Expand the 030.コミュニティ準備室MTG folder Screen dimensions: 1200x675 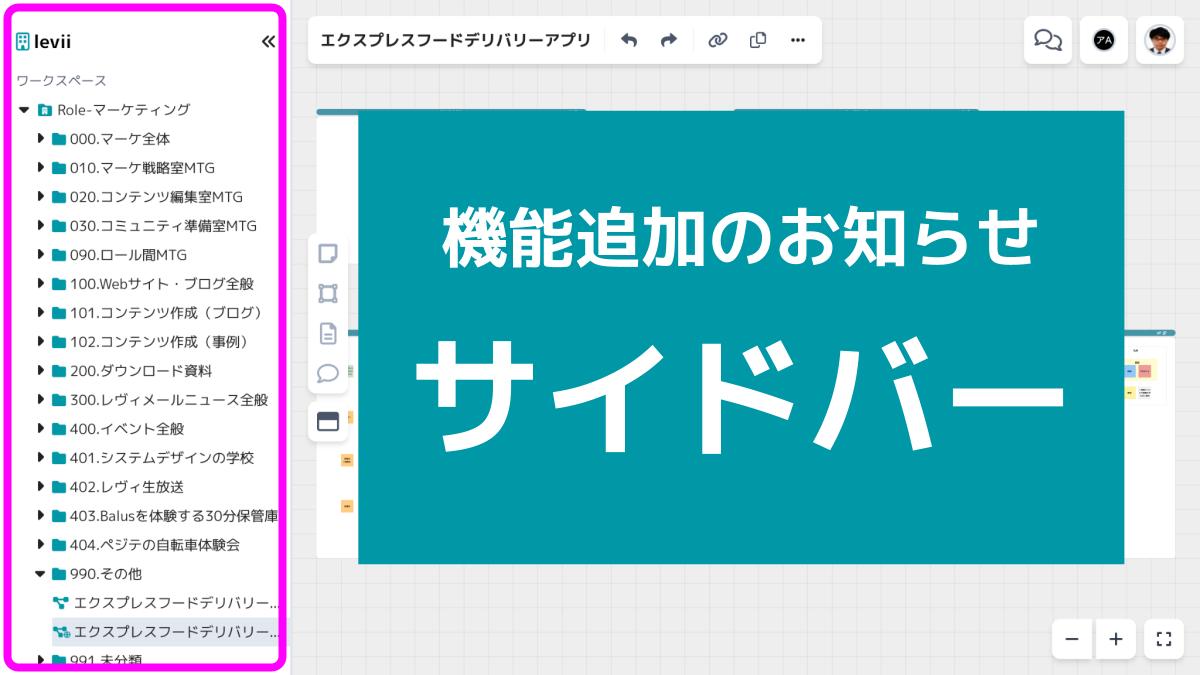click(x=41, y=225)
